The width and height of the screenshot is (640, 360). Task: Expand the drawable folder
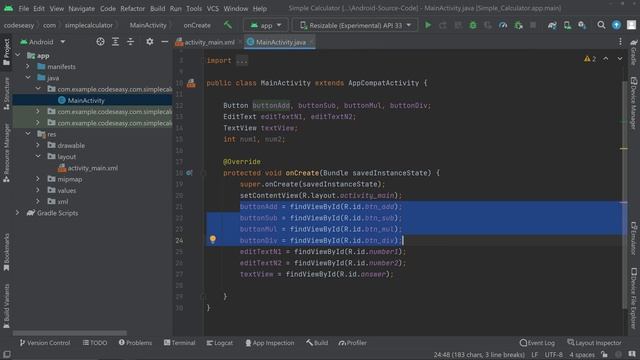(38, 145)
